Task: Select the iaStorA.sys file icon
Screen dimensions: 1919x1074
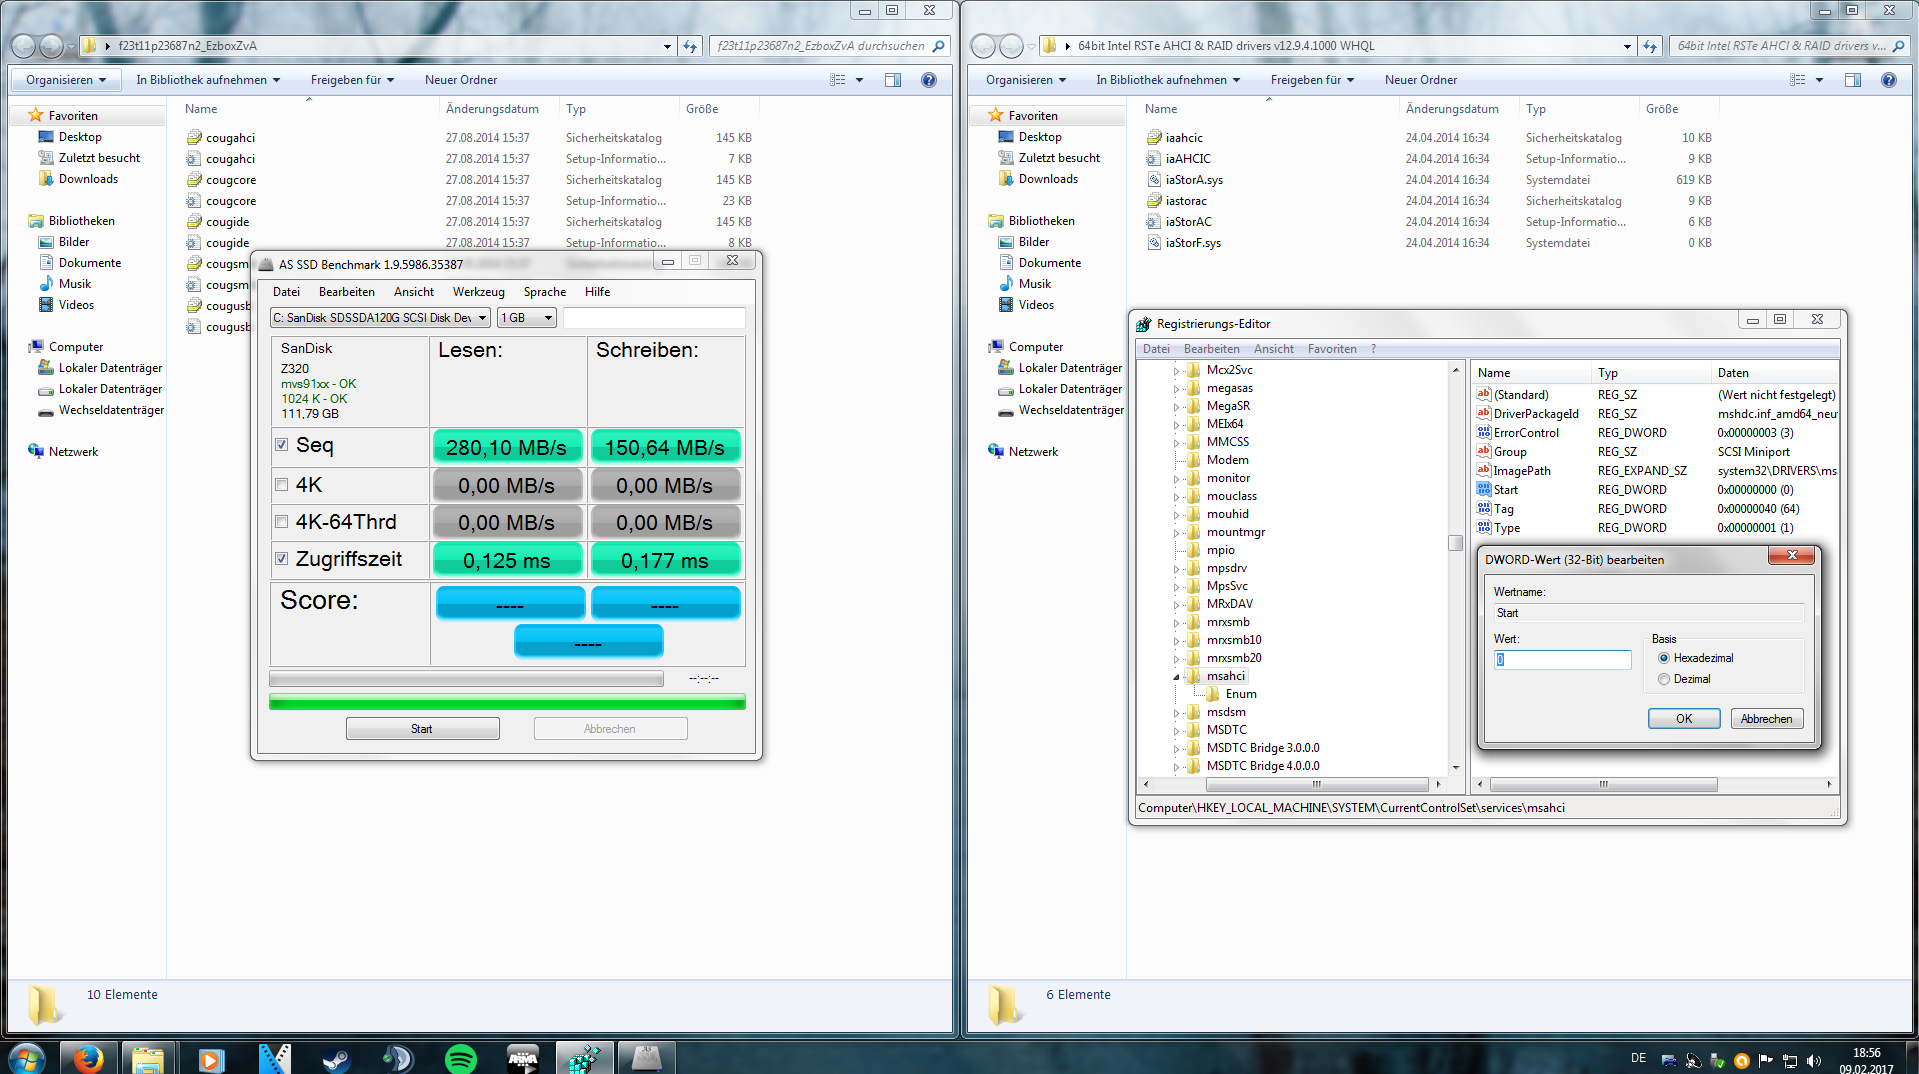Action: (1154, 180)
